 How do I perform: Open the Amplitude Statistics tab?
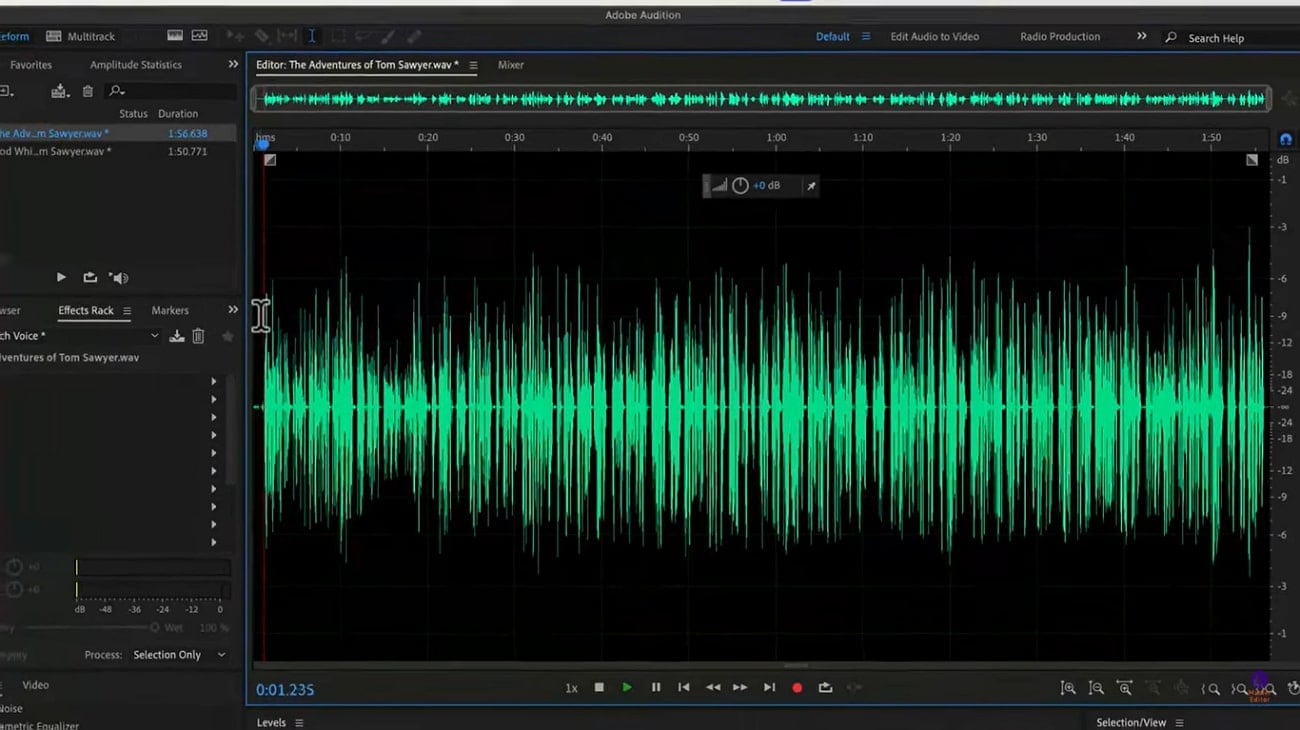click(136, 65)
